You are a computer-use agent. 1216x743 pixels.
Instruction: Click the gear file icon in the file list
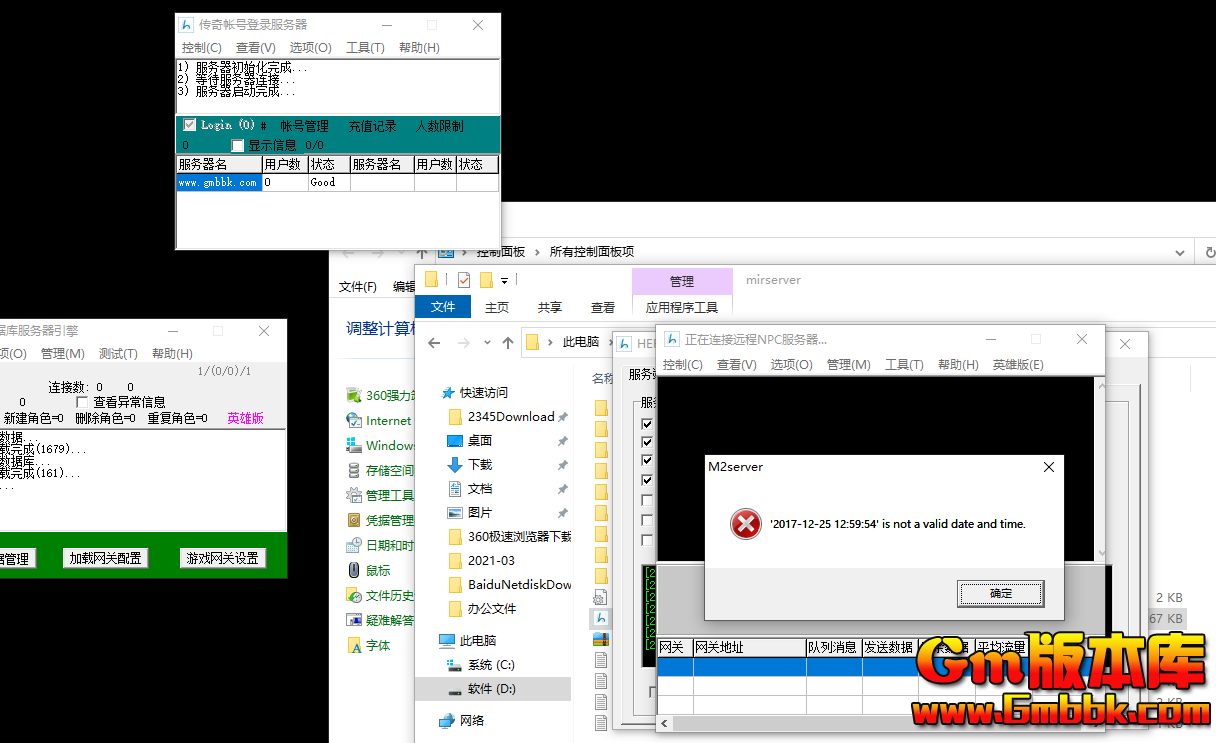(x=600, y=595)
